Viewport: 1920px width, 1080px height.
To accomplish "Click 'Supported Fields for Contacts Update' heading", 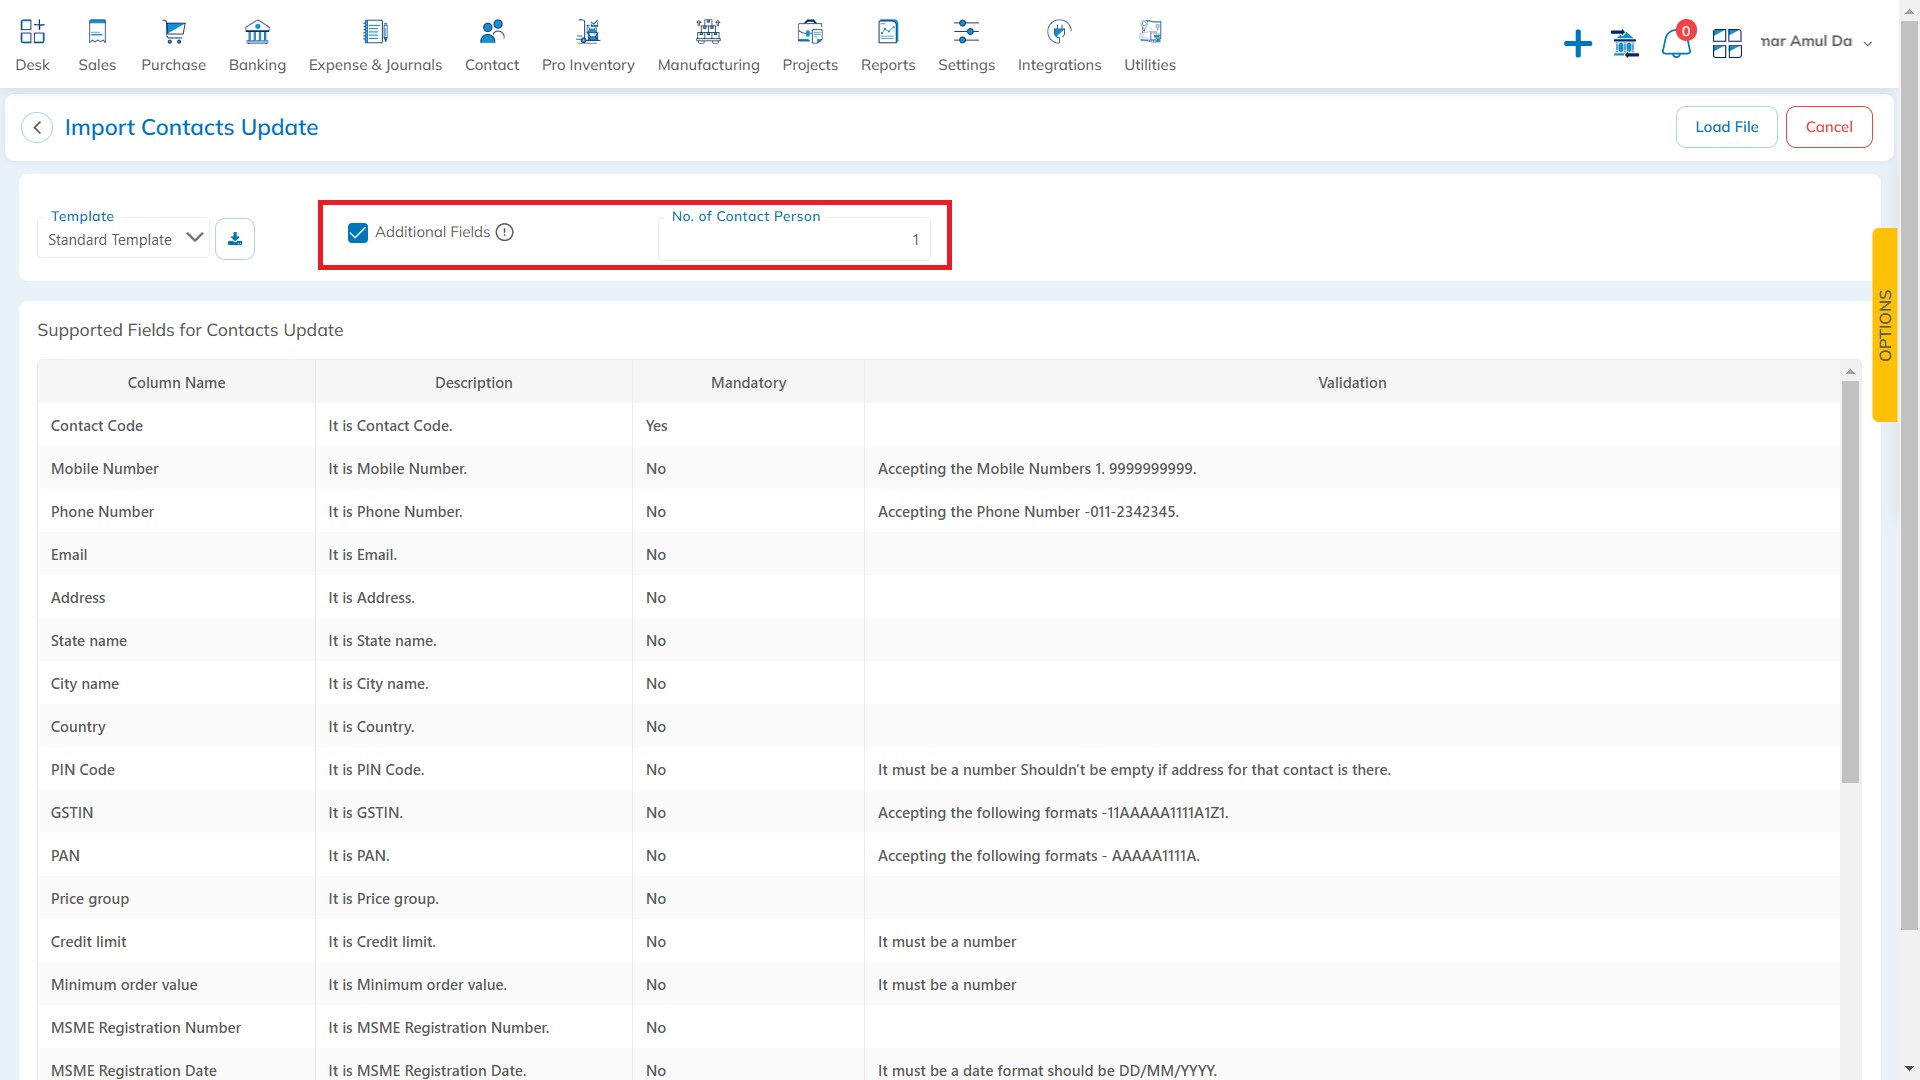I will pos(190,330).
